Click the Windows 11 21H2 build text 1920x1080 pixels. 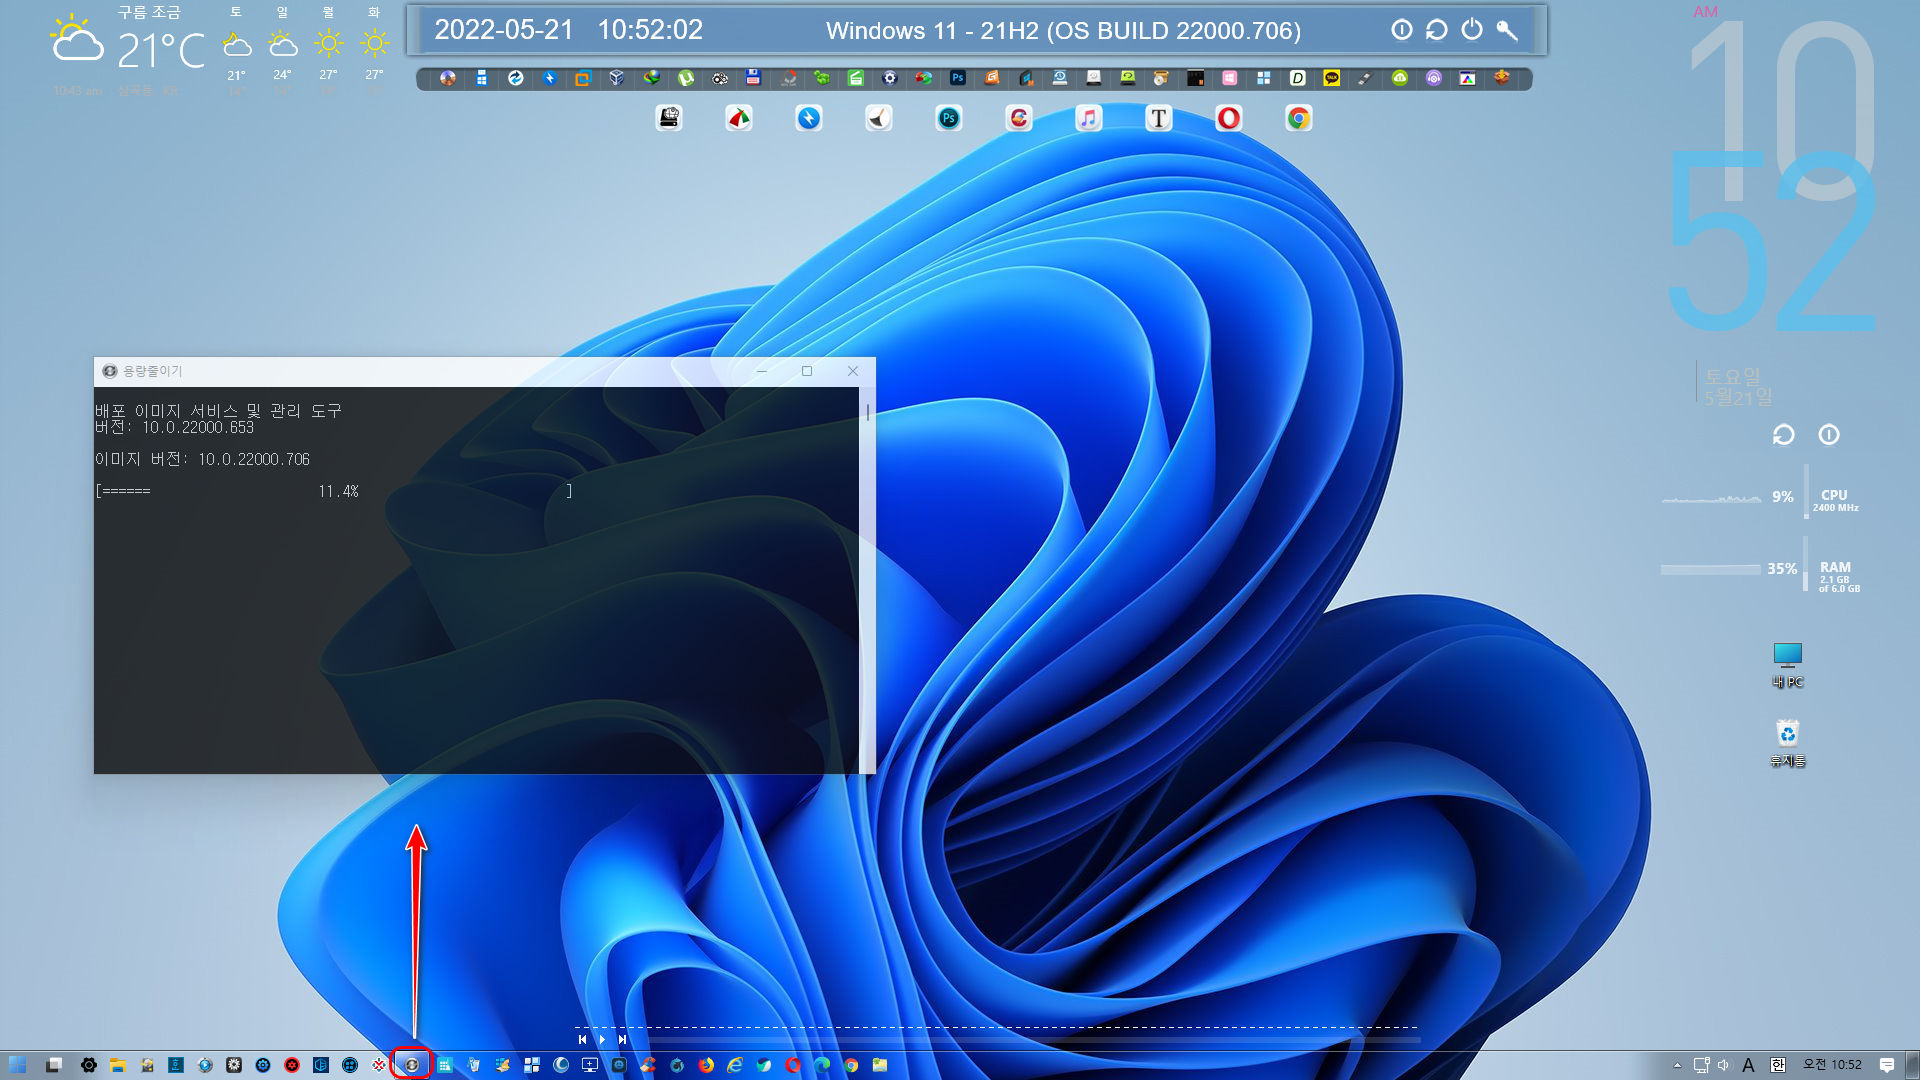point(1063,31)
